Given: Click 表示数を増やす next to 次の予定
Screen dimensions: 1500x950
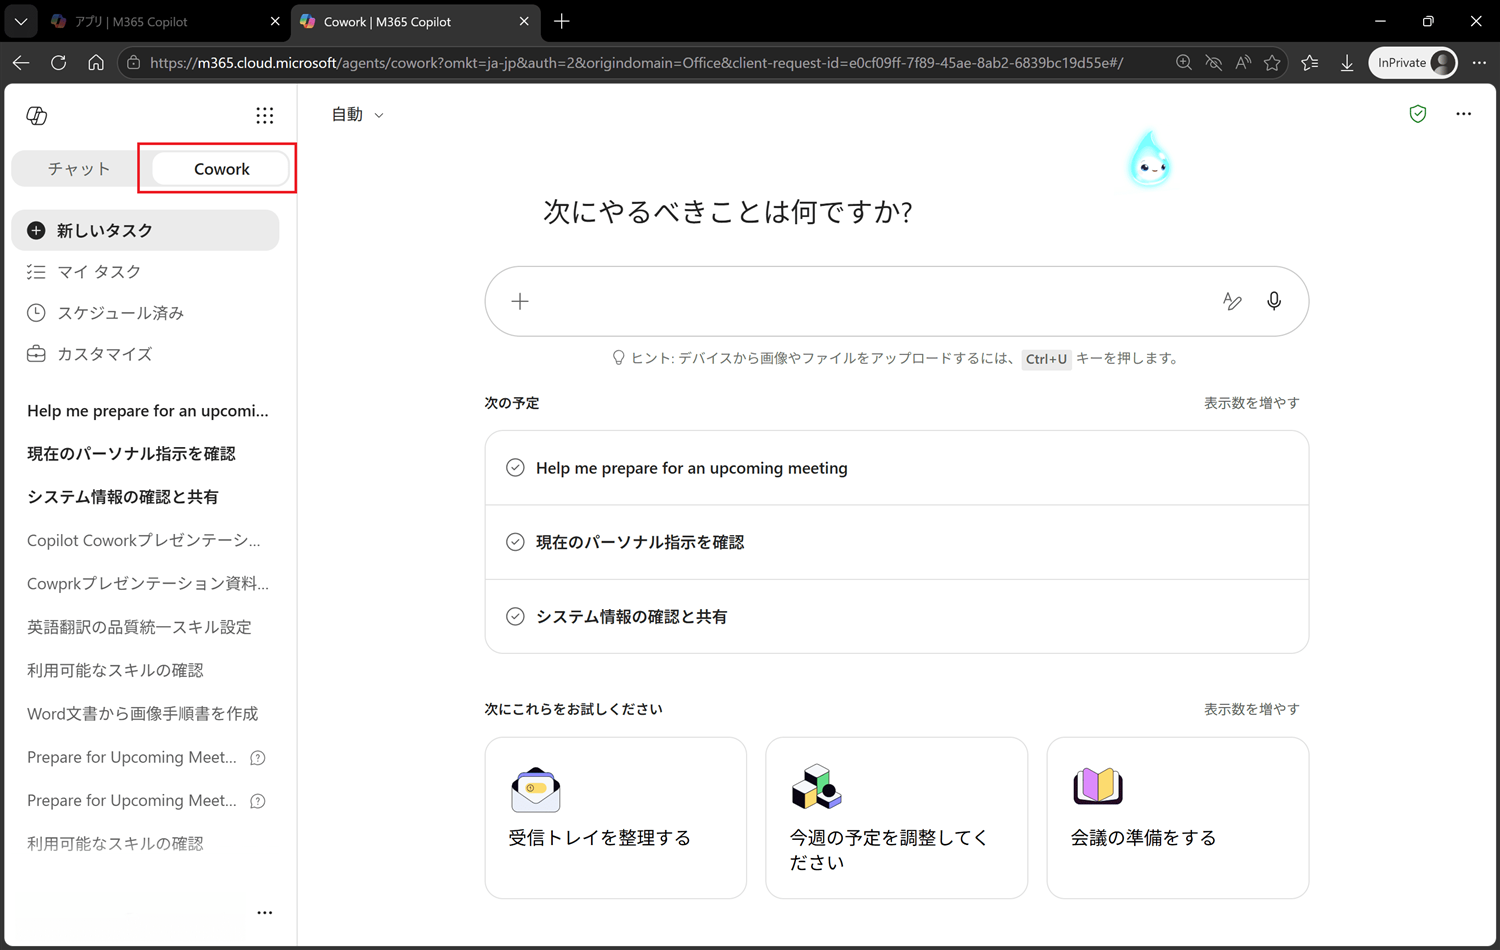Looking at the screenshot, I should coord(1251,403).
